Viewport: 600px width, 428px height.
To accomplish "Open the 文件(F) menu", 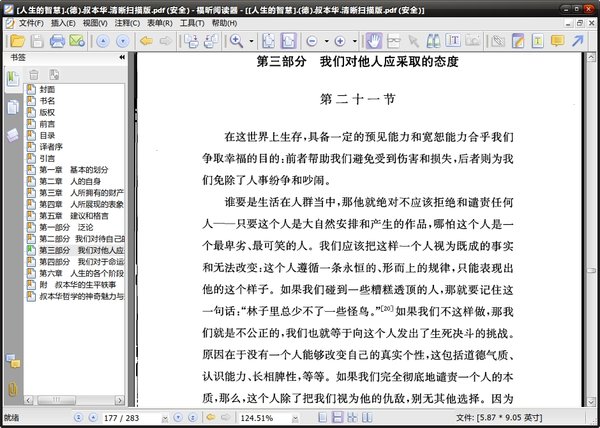I will (x=30, y=22).
